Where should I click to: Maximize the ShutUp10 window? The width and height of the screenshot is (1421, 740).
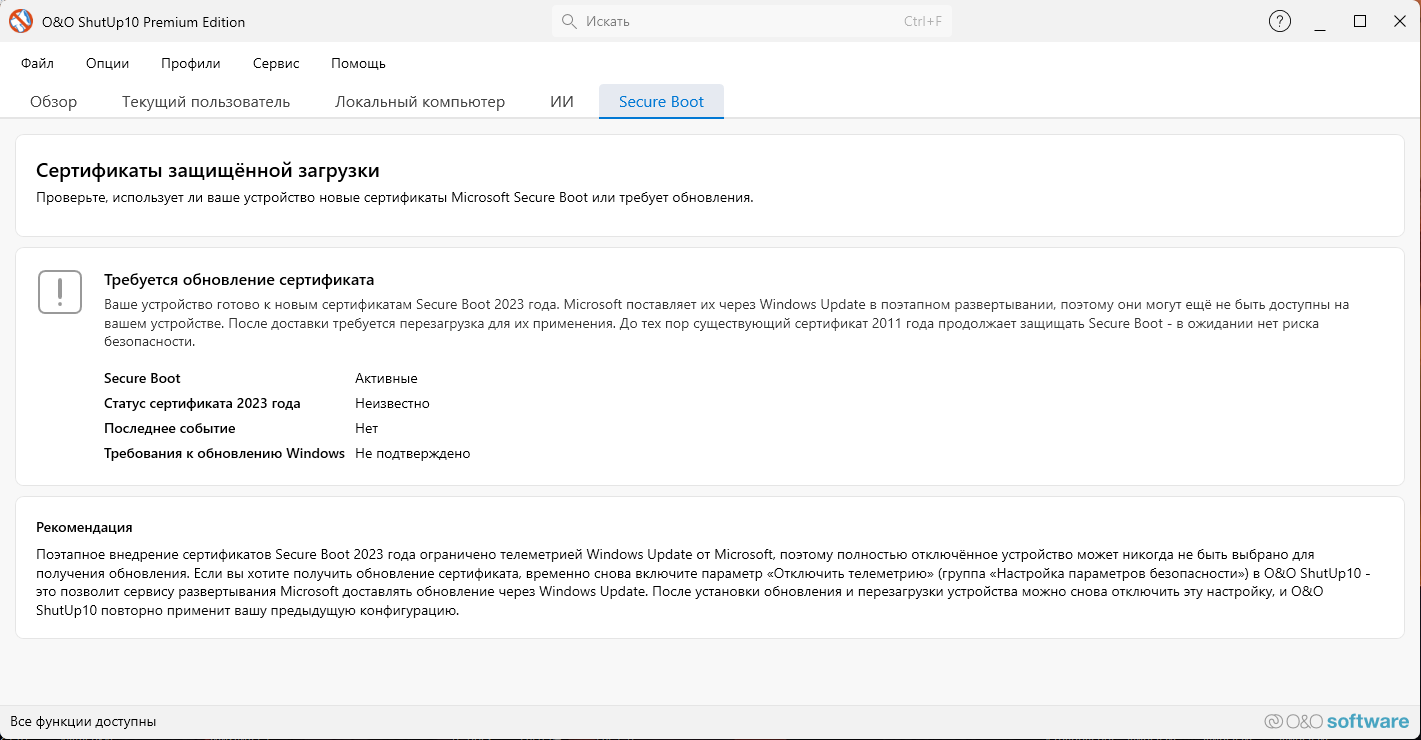pos(1359,21)
